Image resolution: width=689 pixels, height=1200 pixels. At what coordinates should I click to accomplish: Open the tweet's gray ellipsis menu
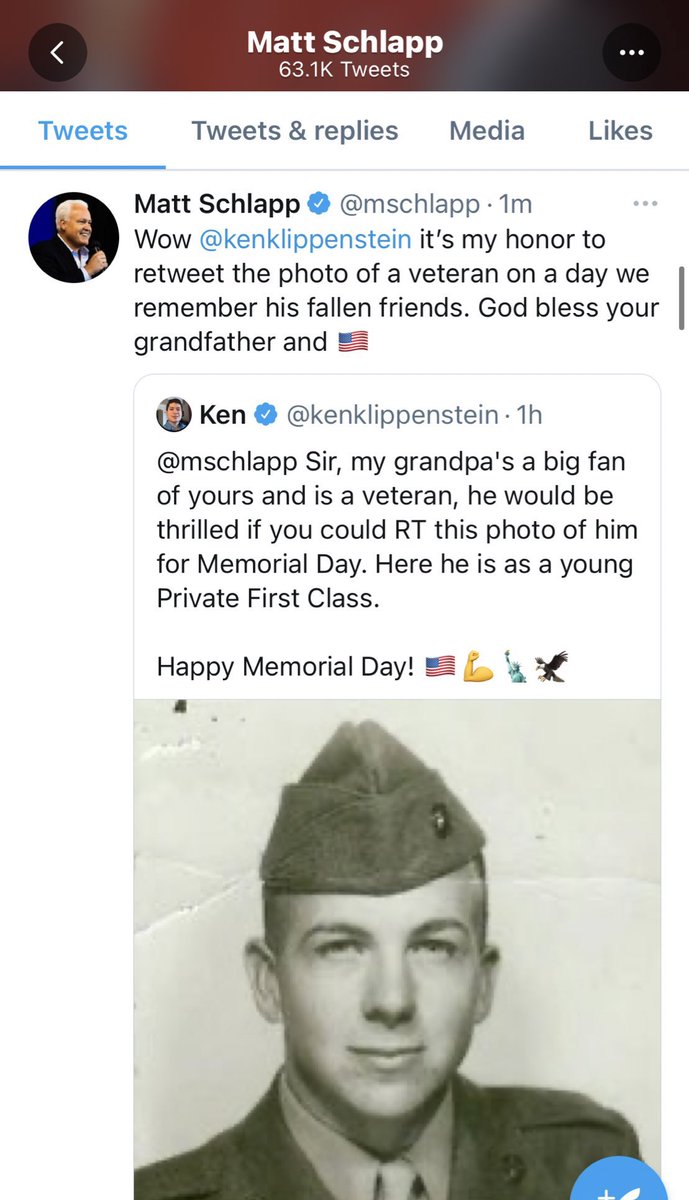pos(646,204)
